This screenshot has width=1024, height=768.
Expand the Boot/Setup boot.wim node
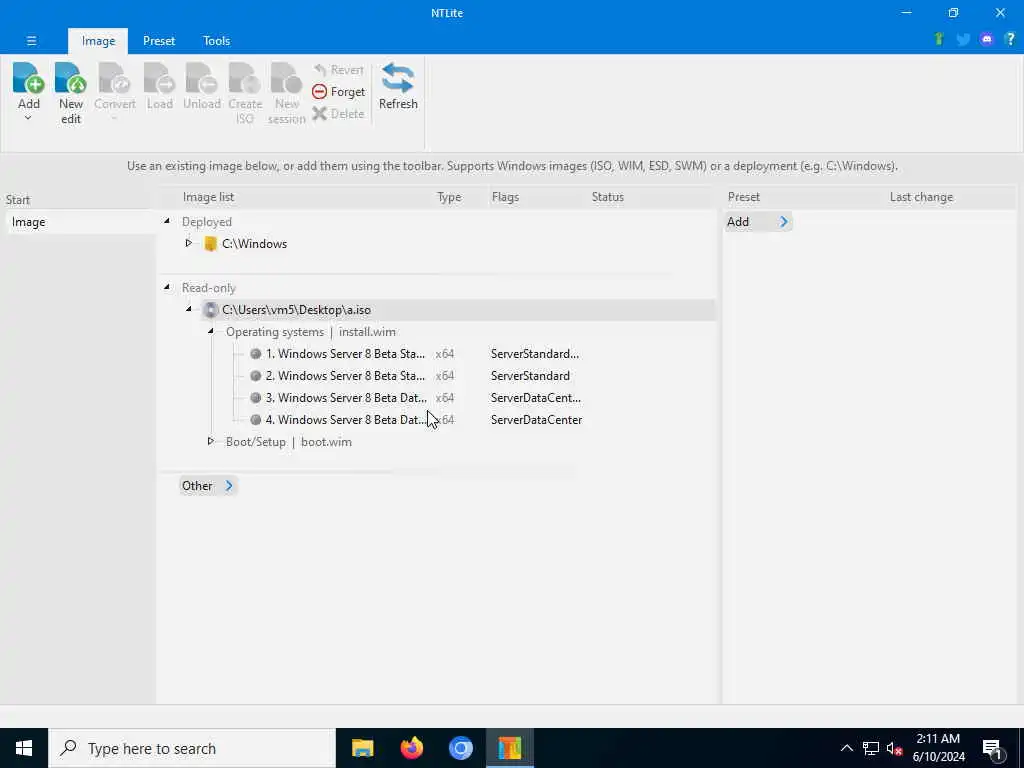pos(210,441)
